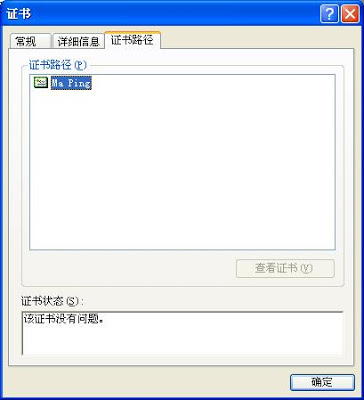
Task: Click the highlighted Ma Ping text label
Action: [71, 83]
